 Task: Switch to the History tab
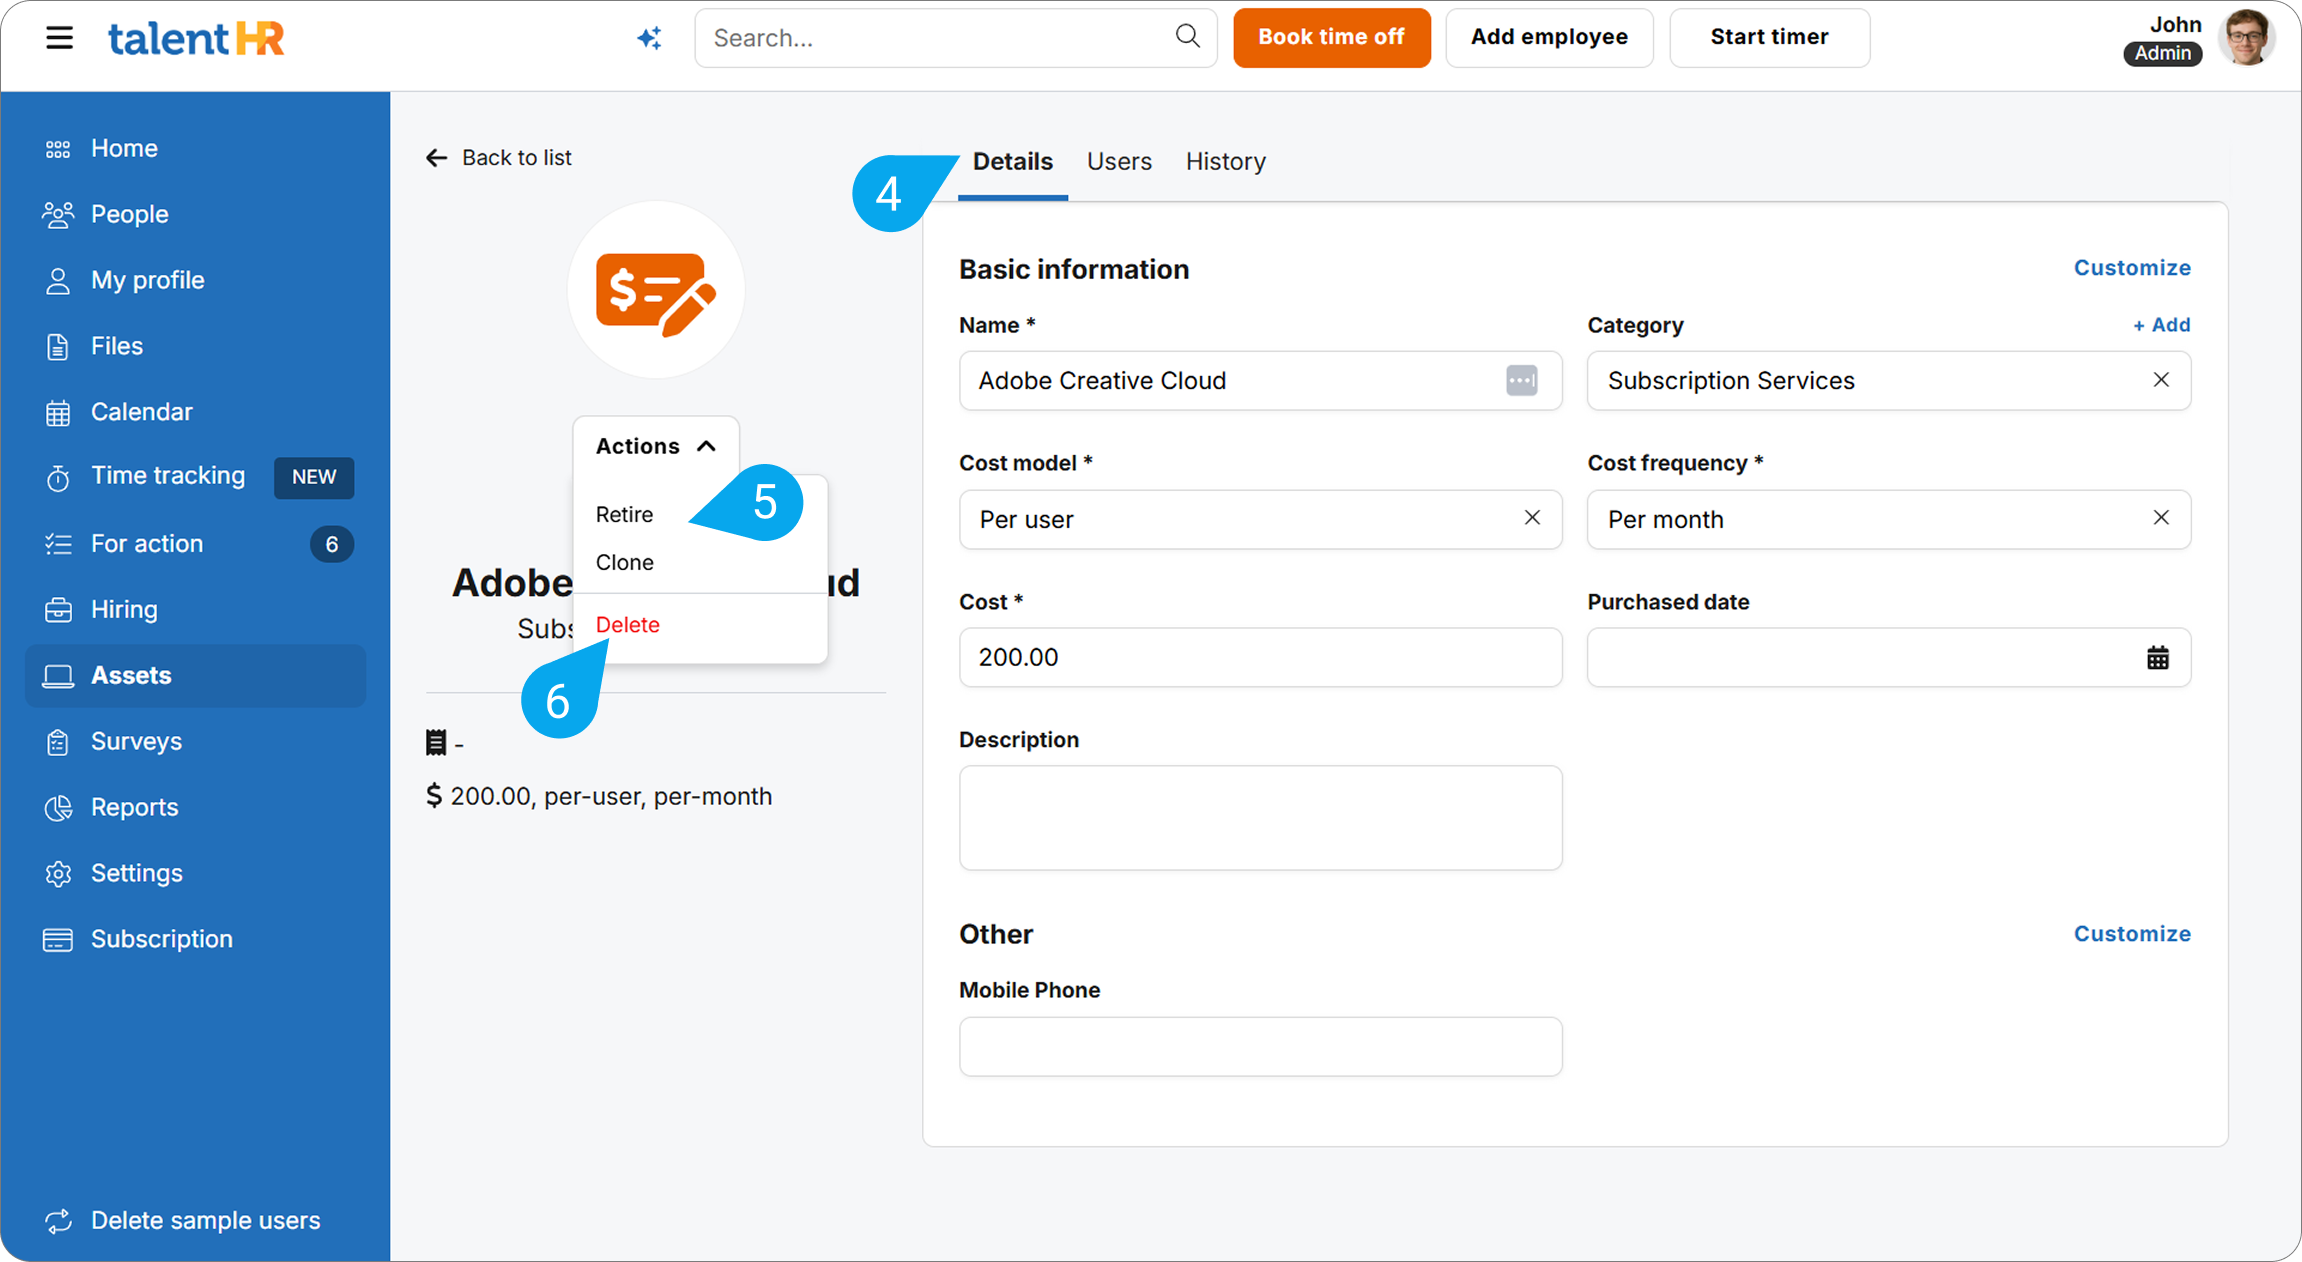1225,161
